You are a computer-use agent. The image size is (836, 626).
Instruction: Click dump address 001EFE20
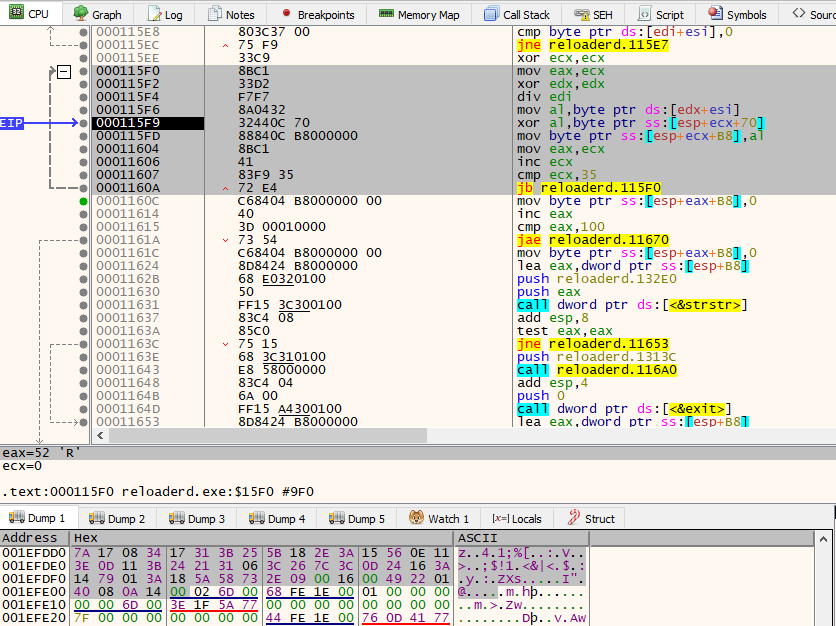34,618
